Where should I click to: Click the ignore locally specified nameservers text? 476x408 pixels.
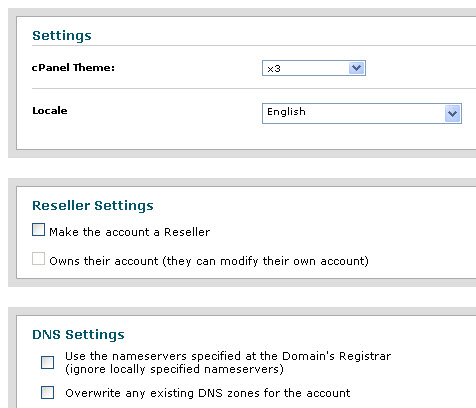174,369
